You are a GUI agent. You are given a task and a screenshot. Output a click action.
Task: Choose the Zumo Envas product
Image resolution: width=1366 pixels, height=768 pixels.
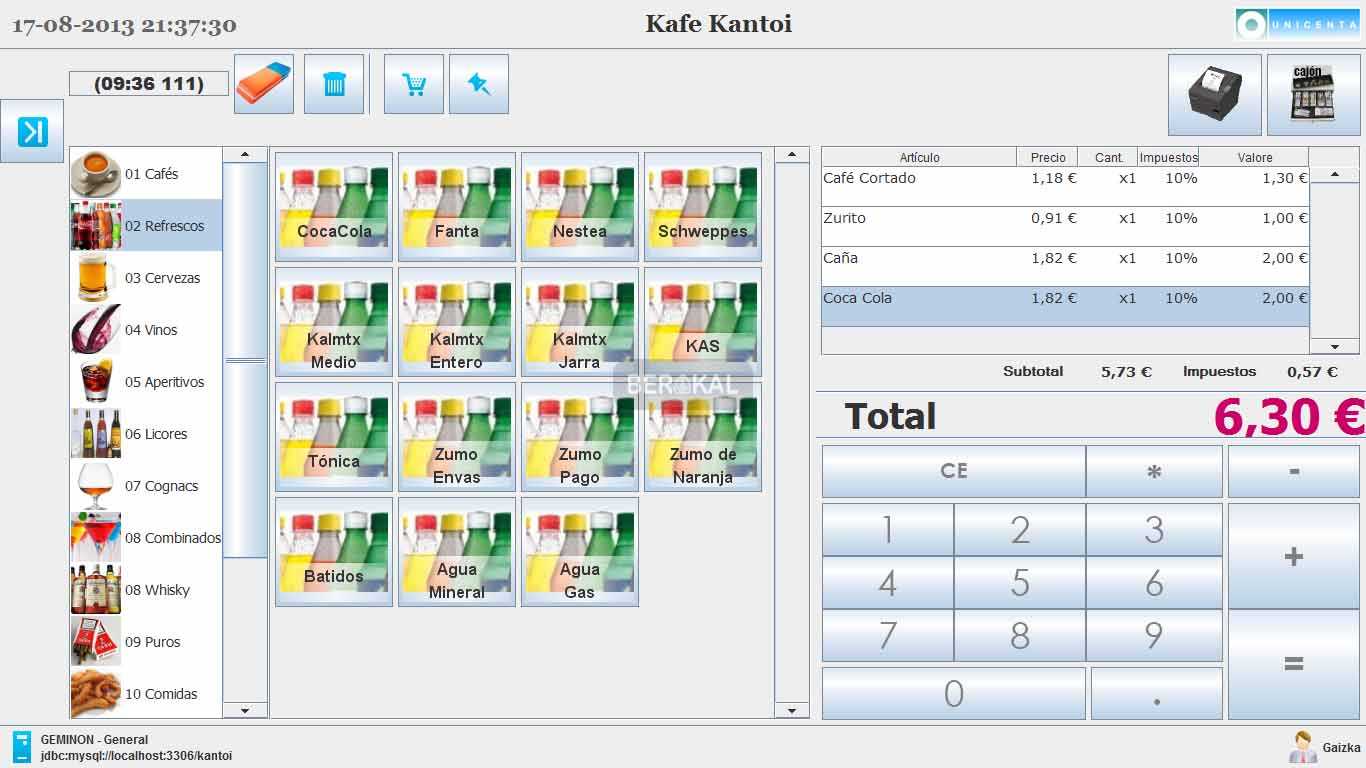pos(457,437)
